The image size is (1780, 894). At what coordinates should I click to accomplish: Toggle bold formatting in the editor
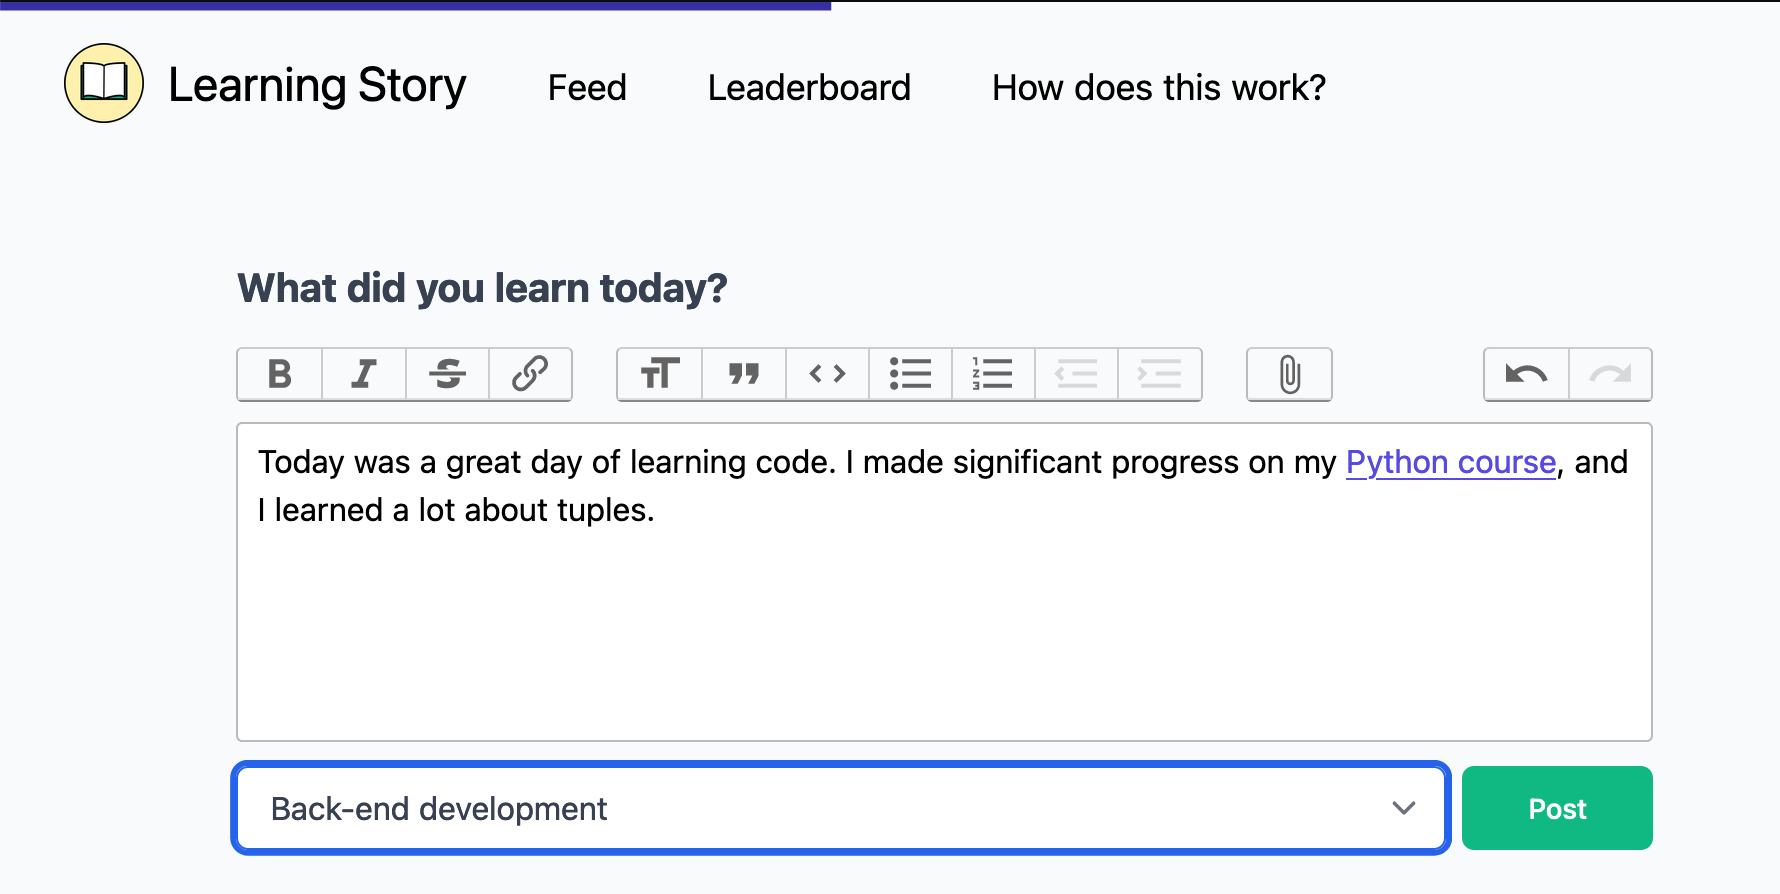coord(280,374)
